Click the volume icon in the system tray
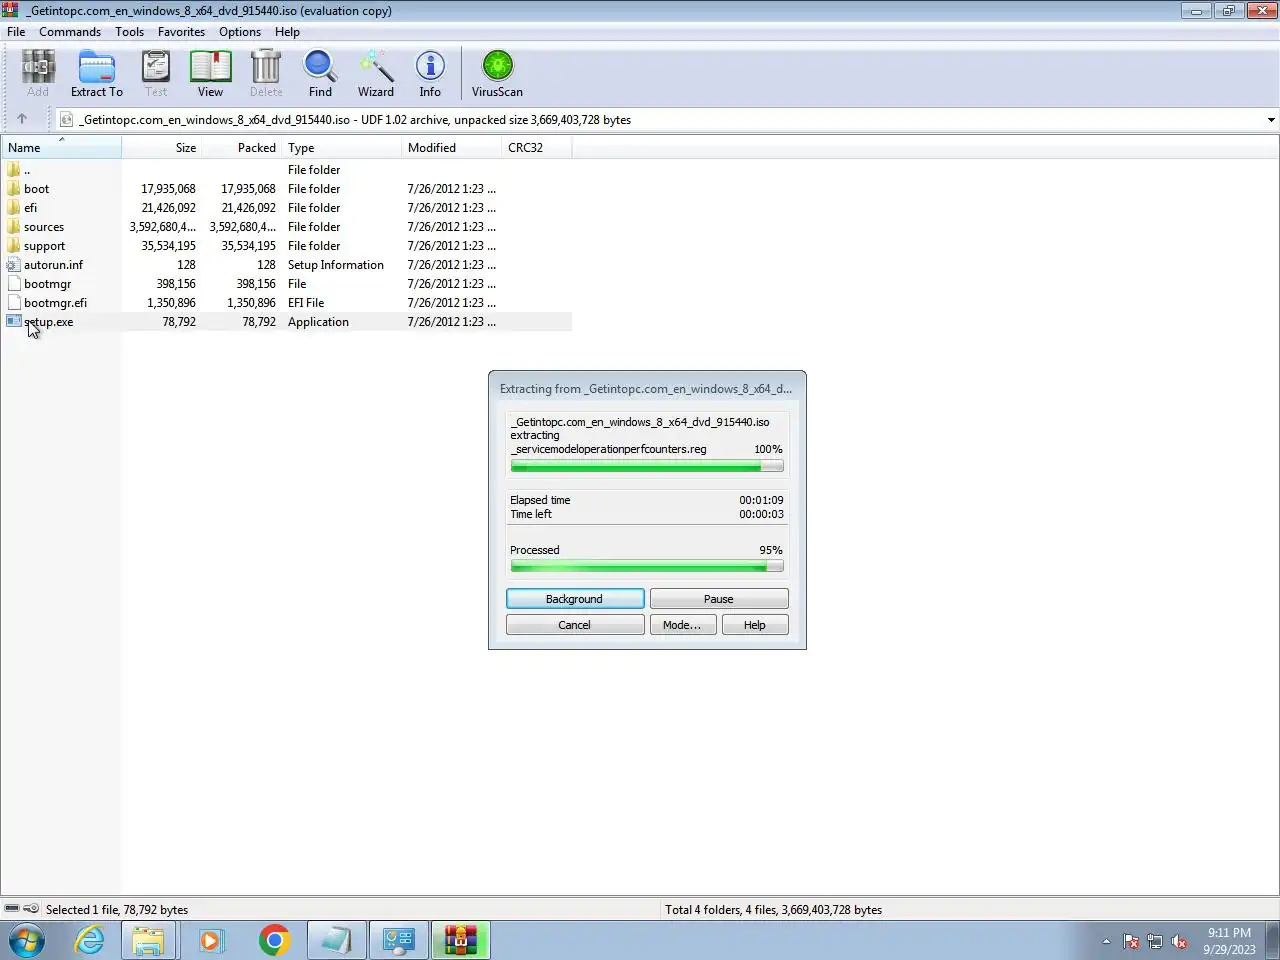Viewport: 1280px width, 960px height. (x=1179, y=941)
